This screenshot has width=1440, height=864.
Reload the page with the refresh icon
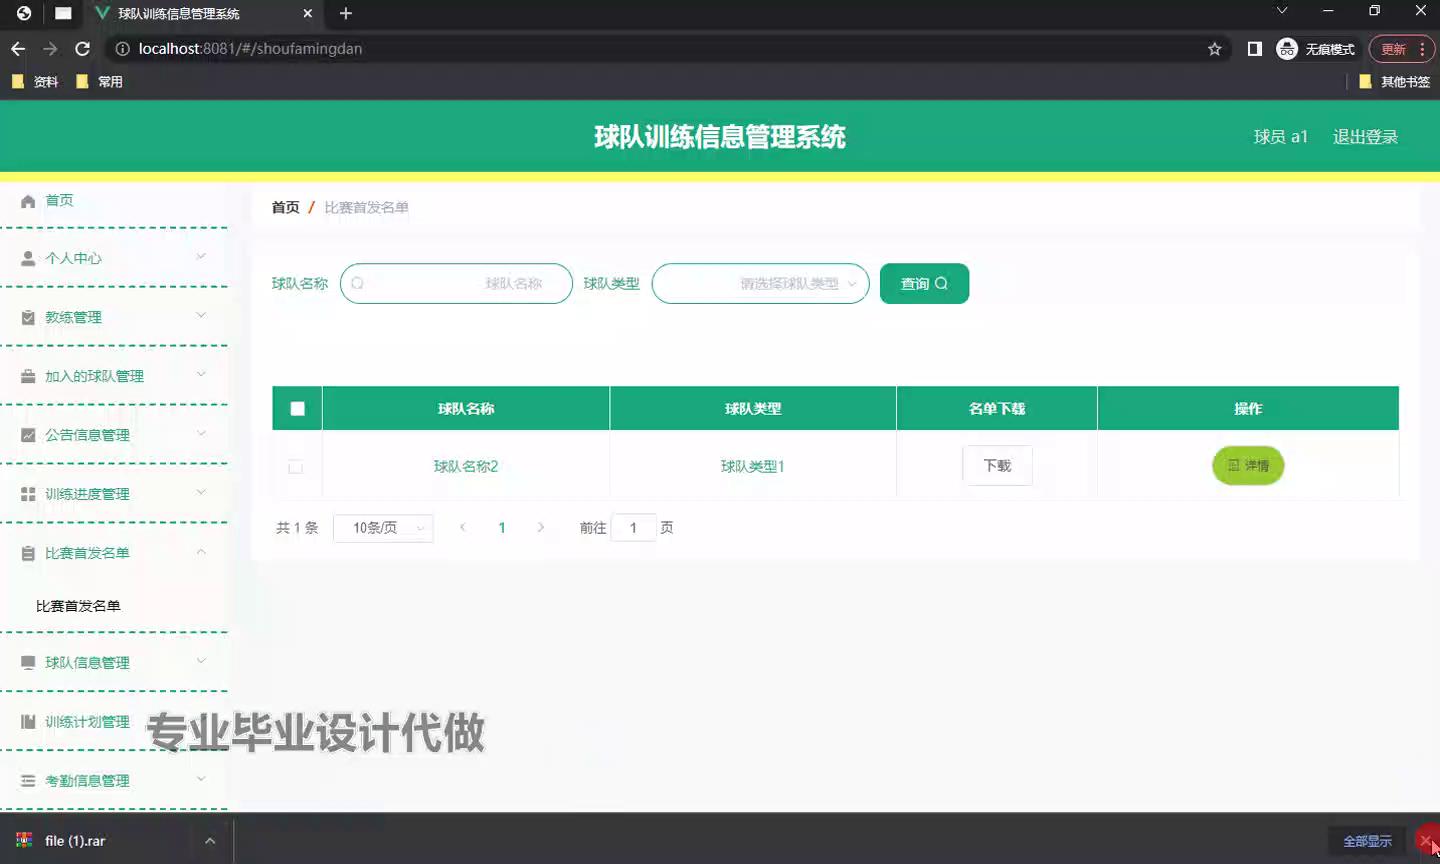(83, 49)
